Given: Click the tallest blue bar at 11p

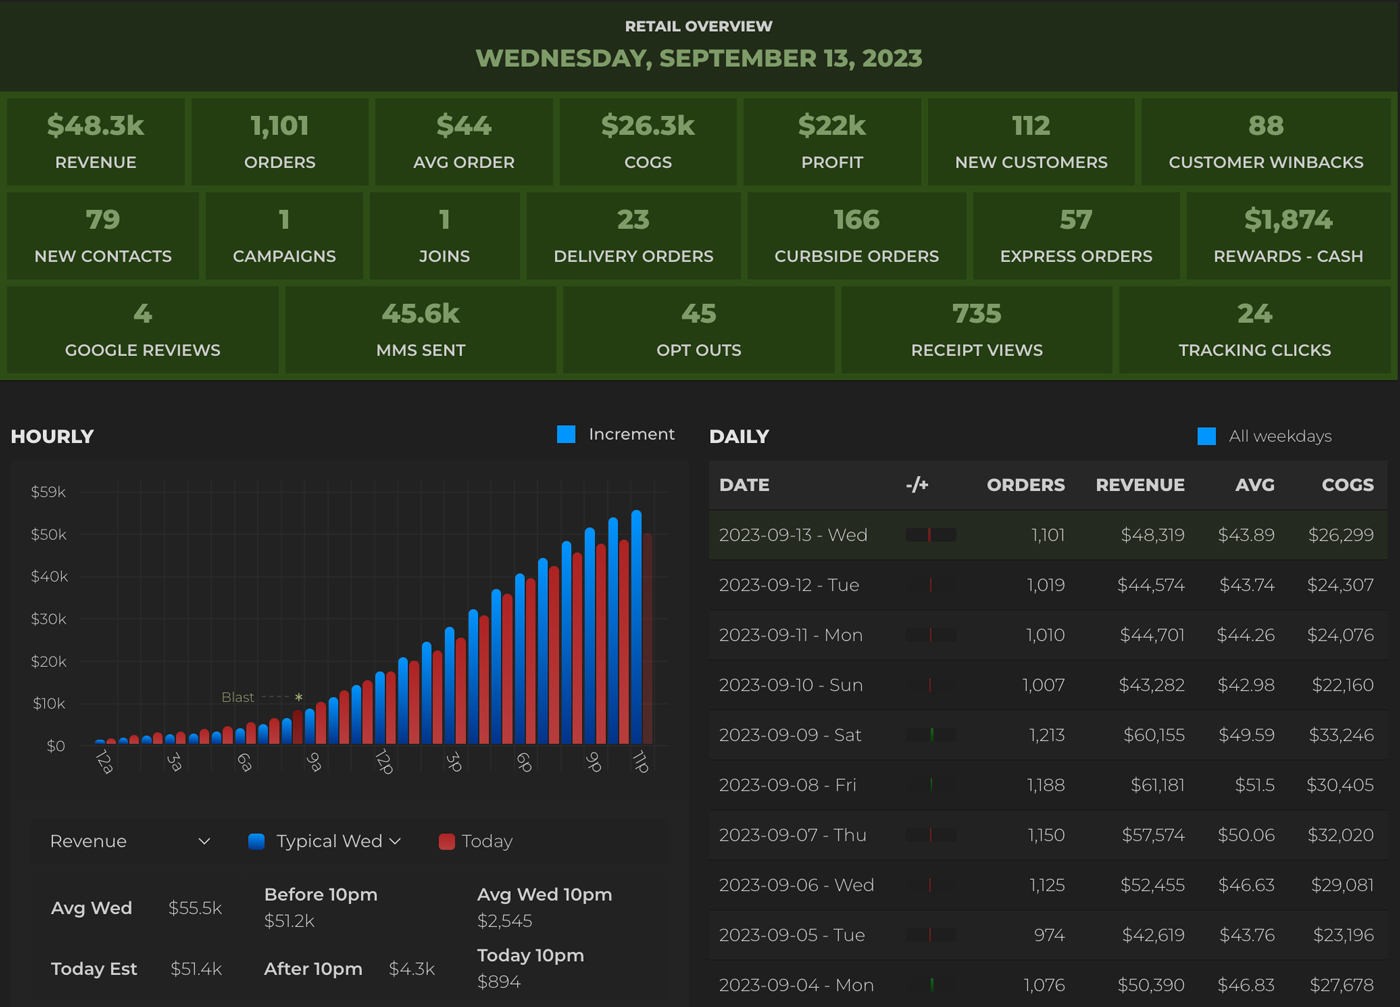Looking at the screenshot, I should tap(636, 630).
